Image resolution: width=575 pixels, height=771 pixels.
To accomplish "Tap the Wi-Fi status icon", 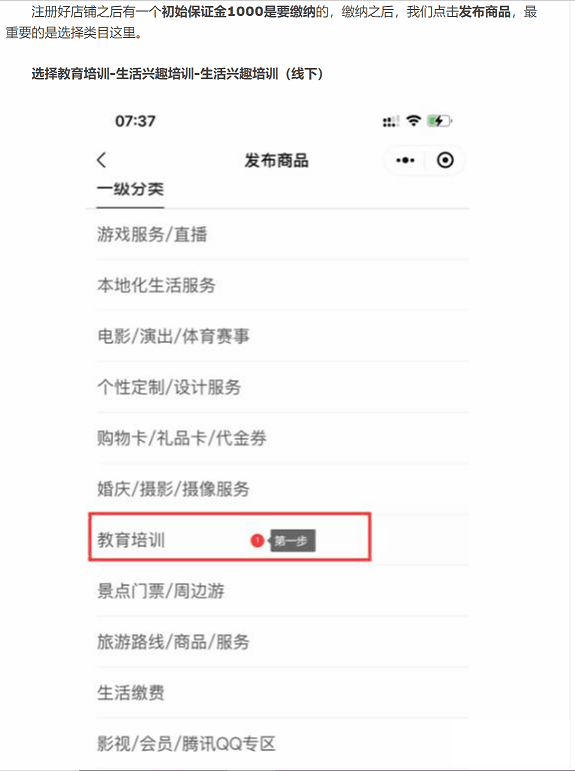I will pos(414,120).
